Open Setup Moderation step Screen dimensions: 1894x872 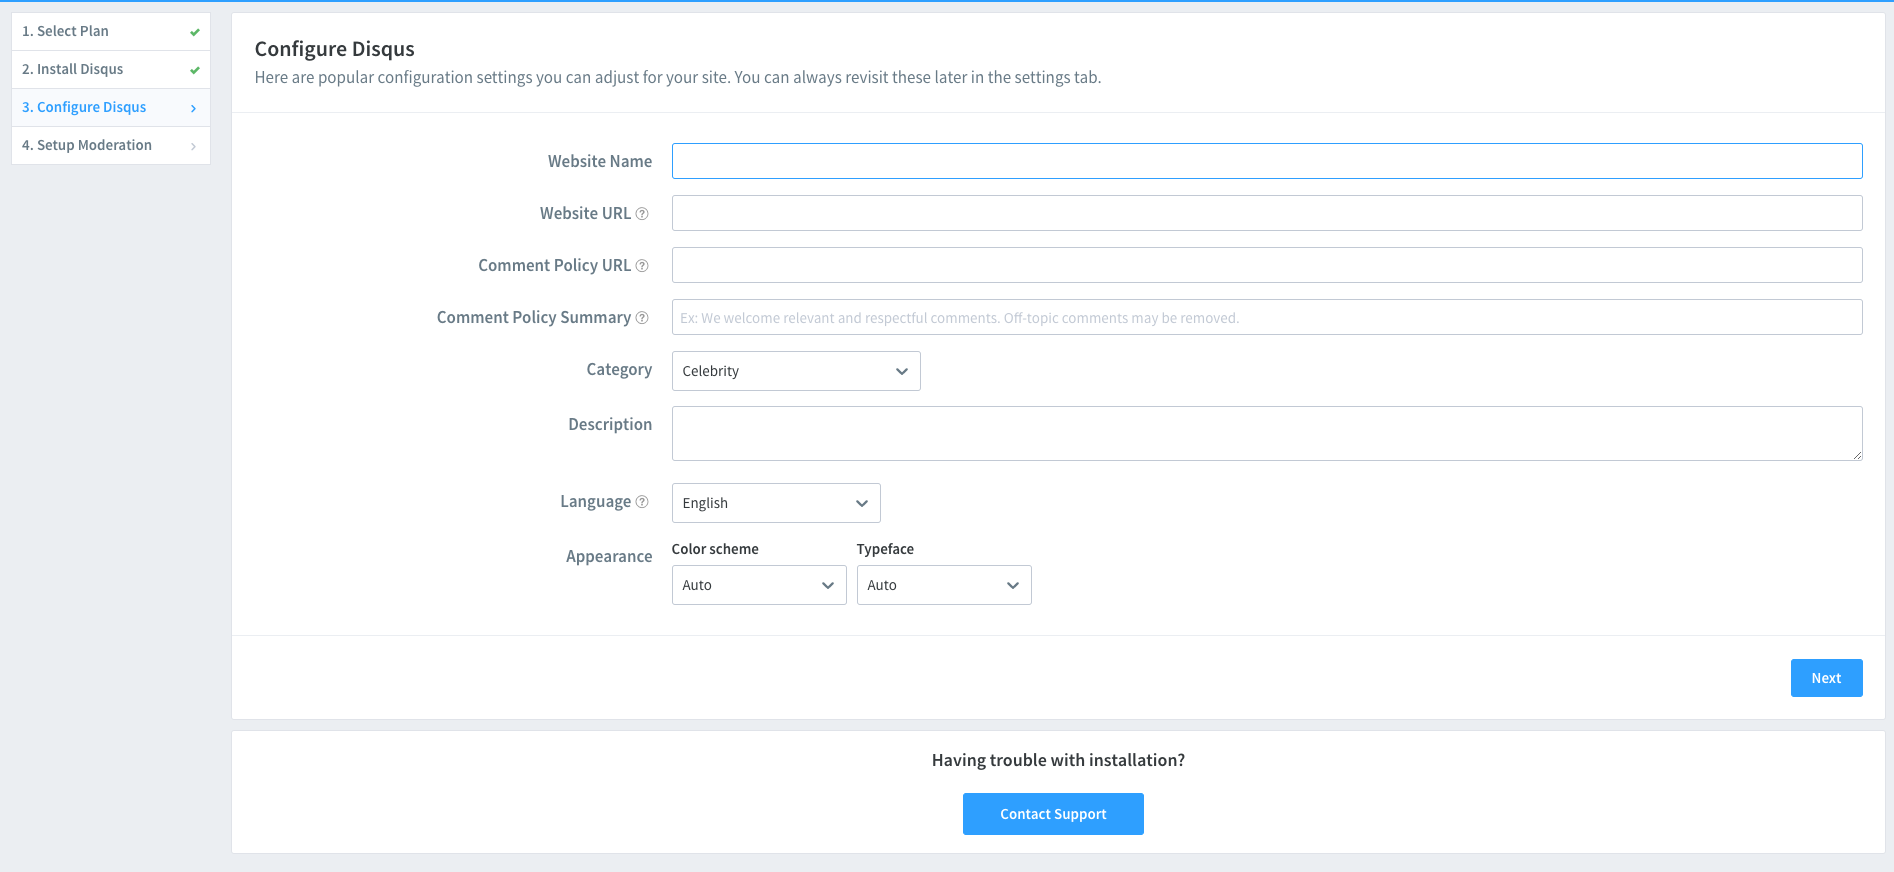(x=111, y=145)
